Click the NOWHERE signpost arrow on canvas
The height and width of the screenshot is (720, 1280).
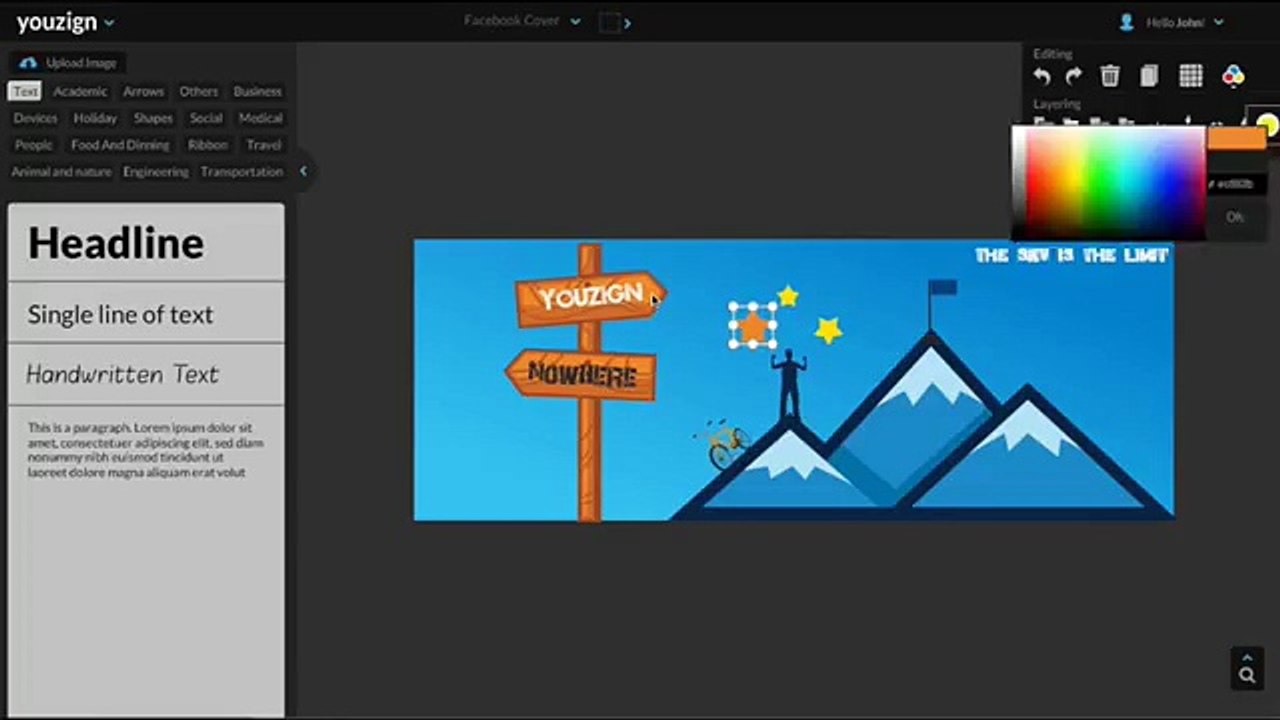tap(581, 374)
